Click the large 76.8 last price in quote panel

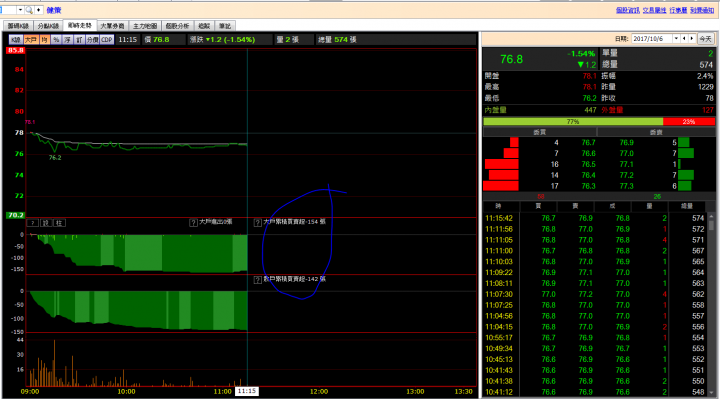pyautogui.click(x=512, y=59)
